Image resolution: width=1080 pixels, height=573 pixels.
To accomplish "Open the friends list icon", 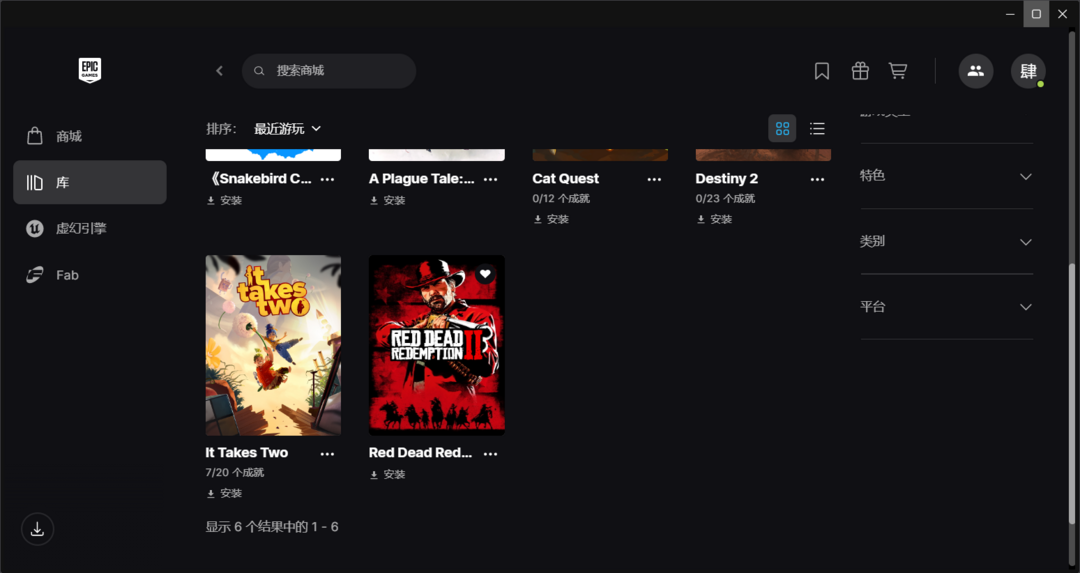I will pos(975,71).
